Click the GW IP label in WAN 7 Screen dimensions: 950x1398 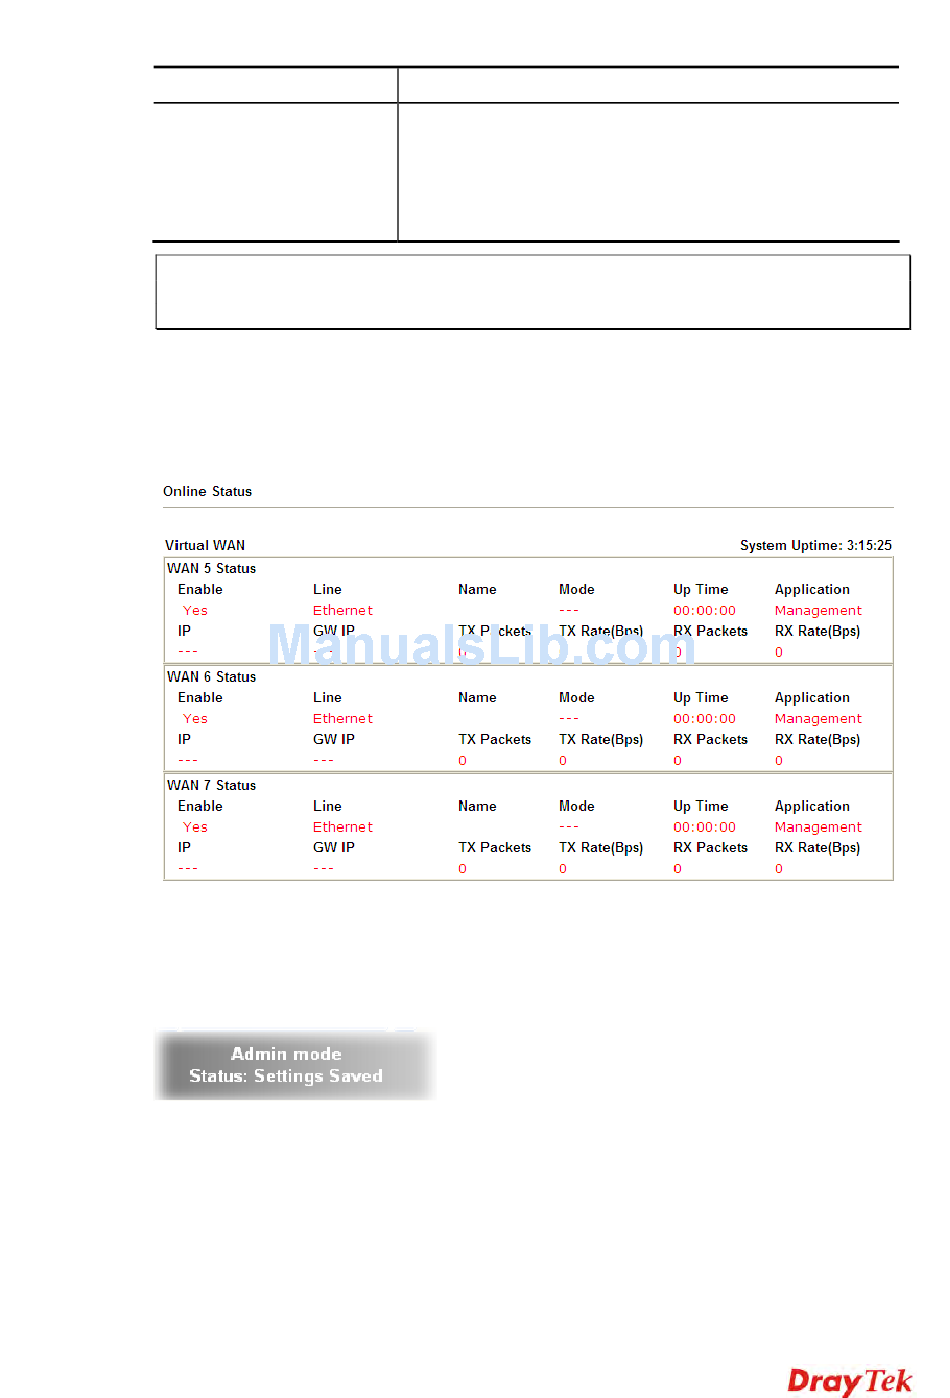(x=334, y=847)
